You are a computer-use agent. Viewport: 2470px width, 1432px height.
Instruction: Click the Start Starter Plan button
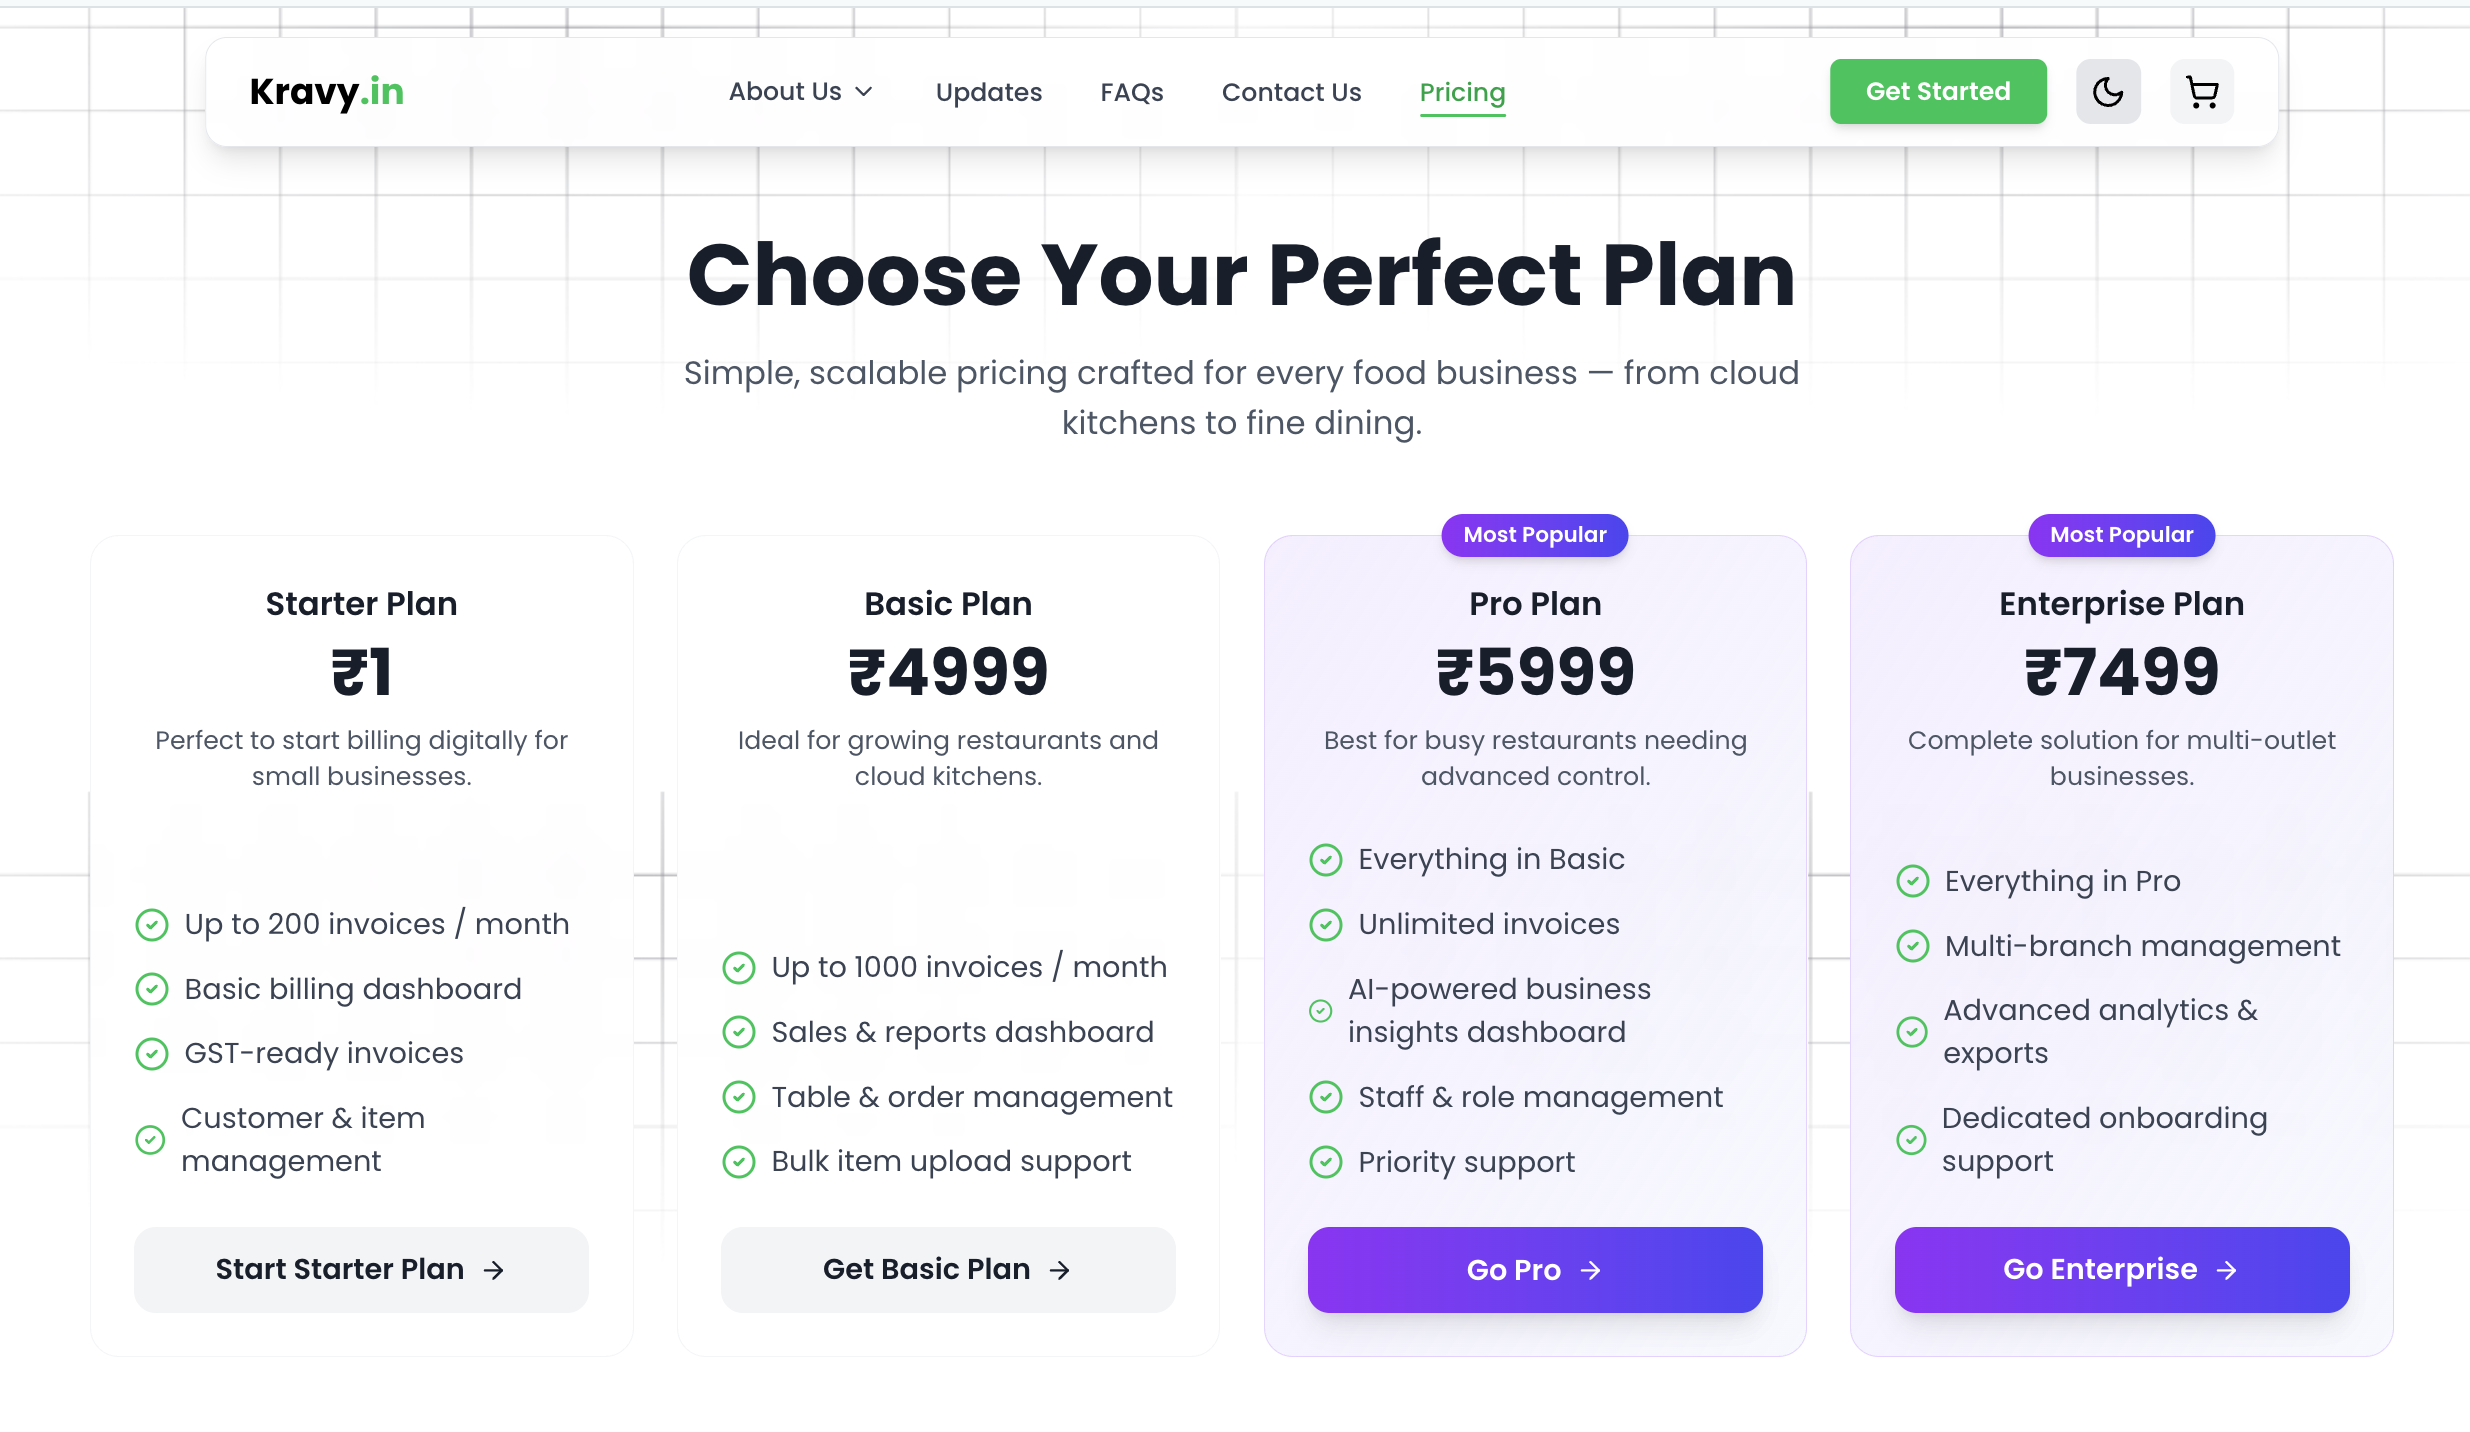click(361, 1269)
